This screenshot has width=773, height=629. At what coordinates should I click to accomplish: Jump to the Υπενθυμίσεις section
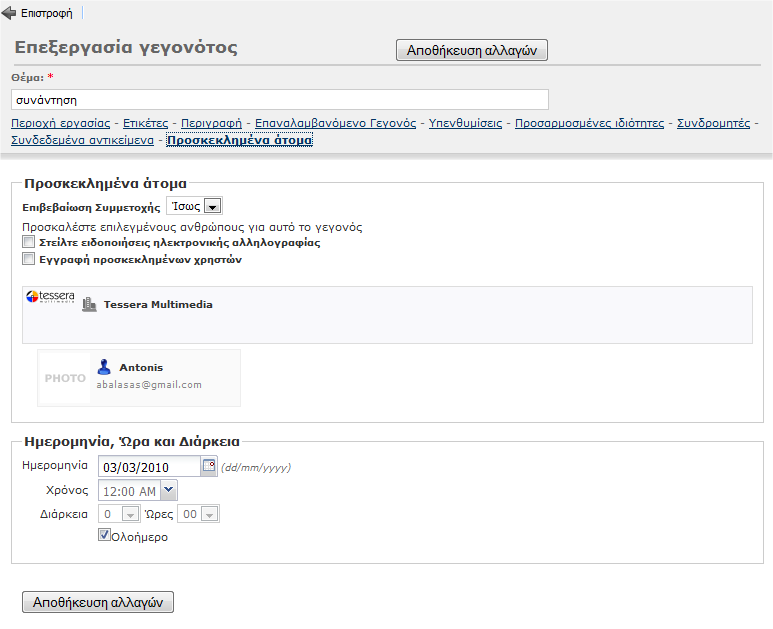[465, 123]
